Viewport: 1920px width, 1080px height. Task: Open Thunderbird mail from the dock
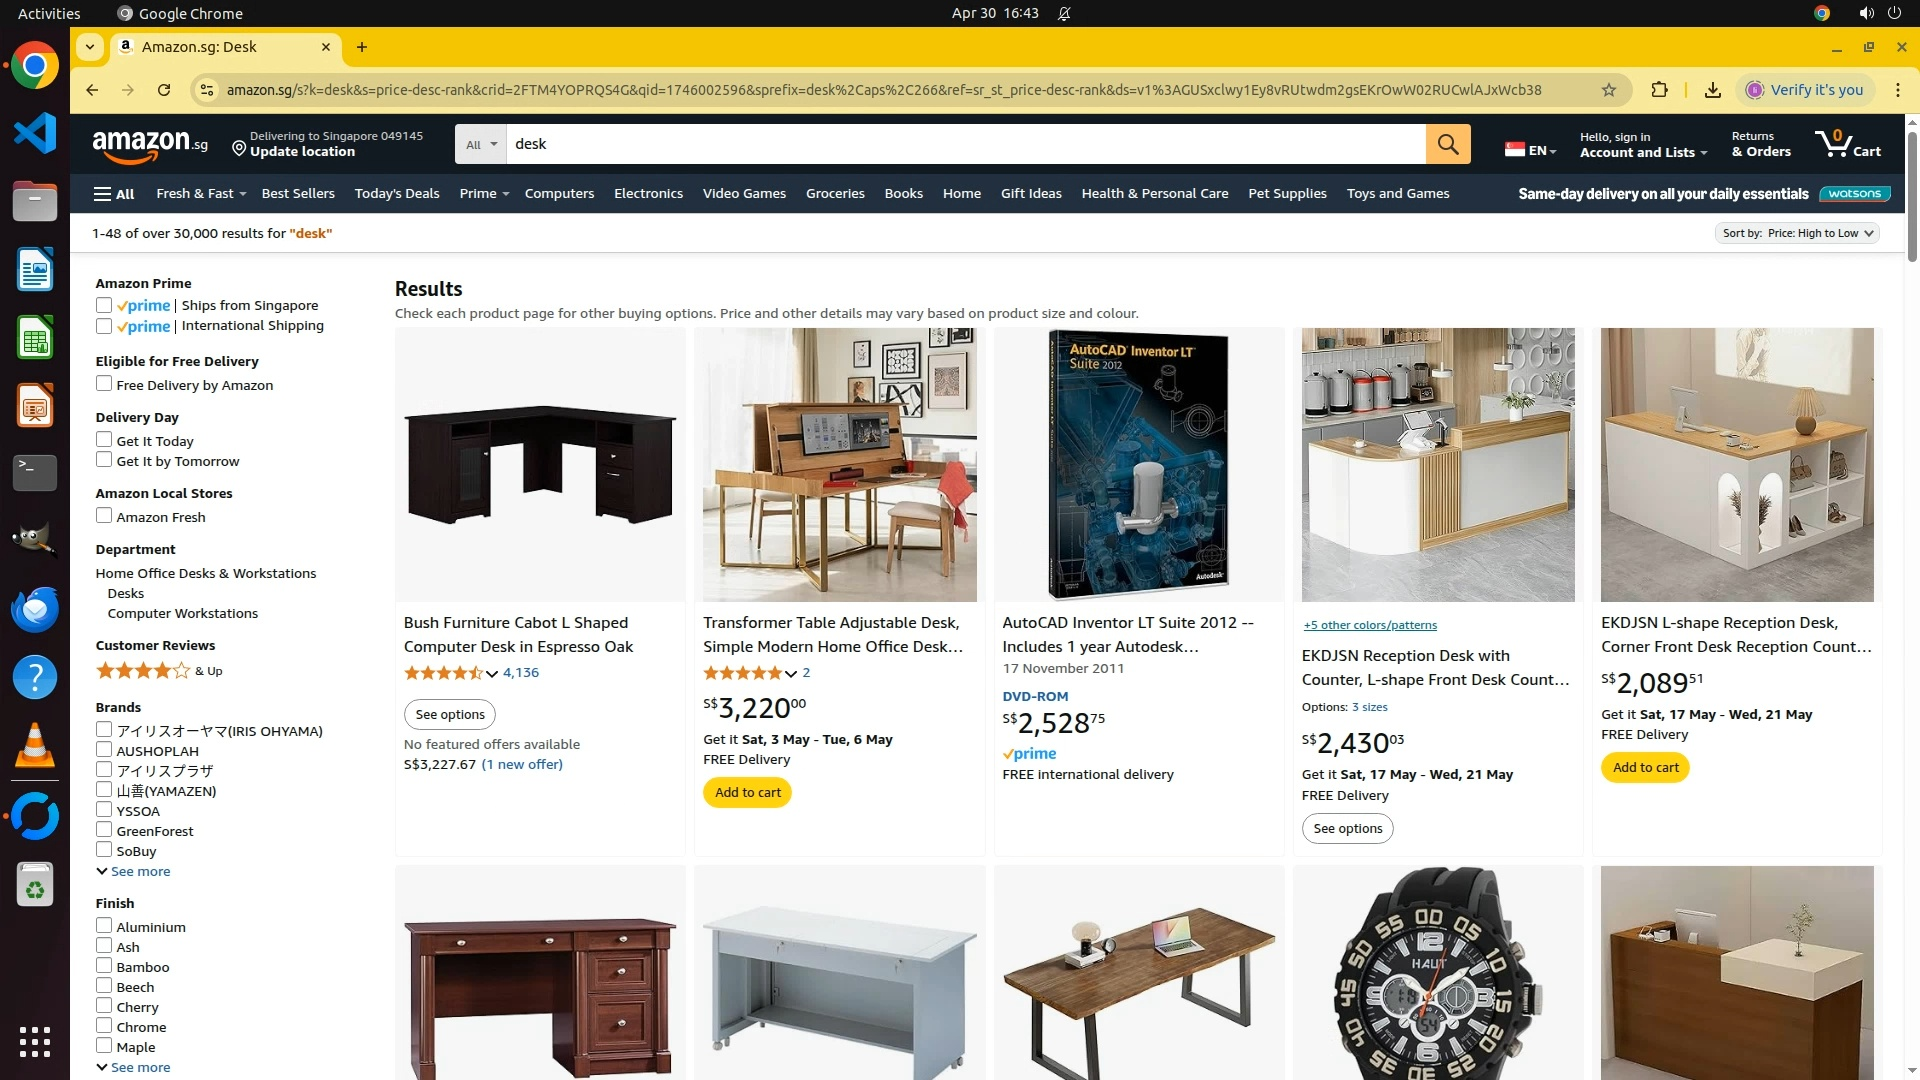(x=35, y=609)
